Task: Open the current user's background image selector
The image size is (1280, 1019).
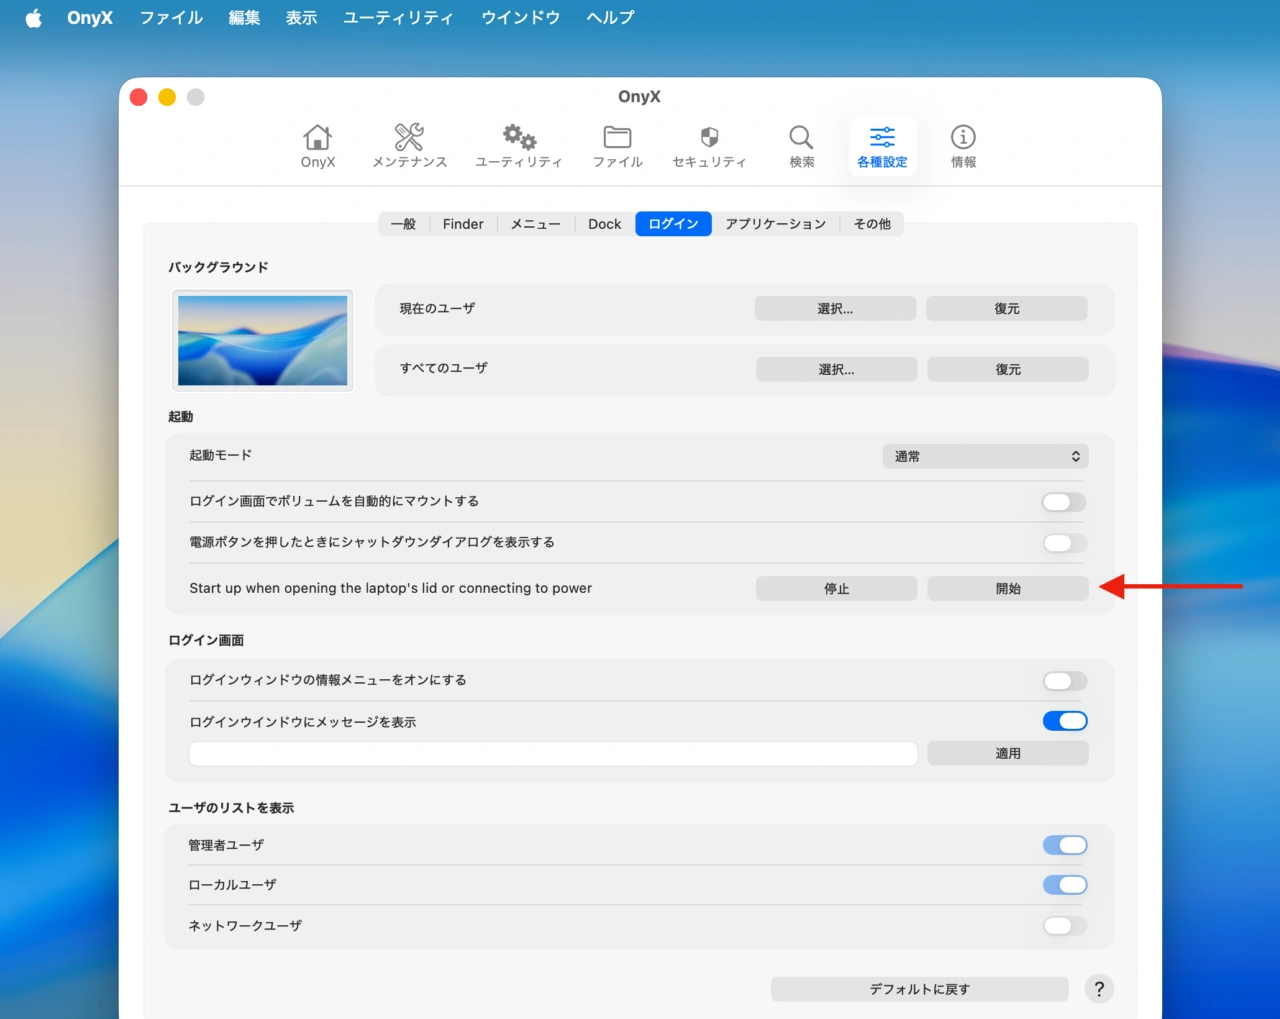Action: [x=836, y=308]
